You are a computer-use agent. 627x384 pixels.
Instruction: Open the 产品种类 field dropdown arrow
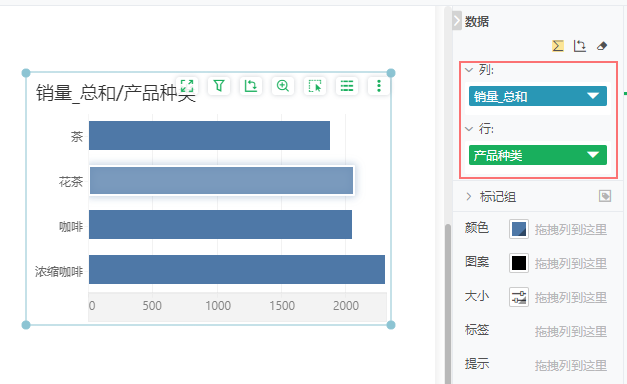tap(593, 155)
